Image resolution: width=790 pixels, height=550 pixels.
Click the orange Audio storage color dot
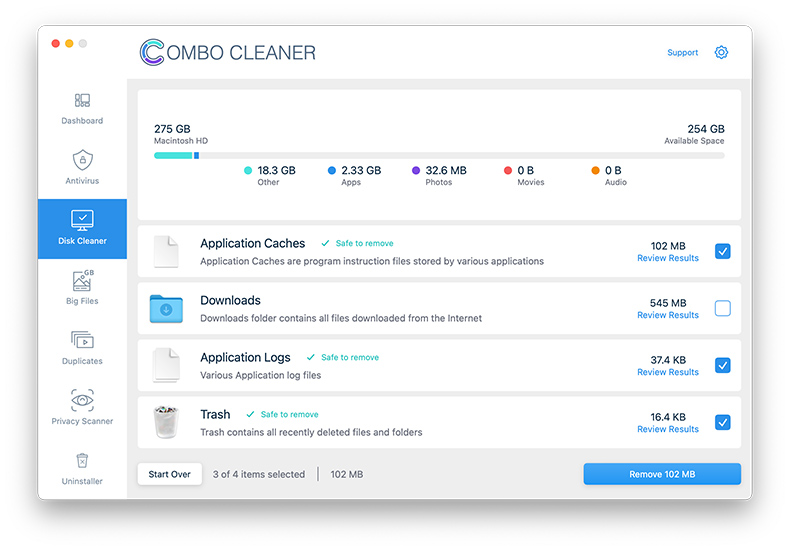[596, 170]
